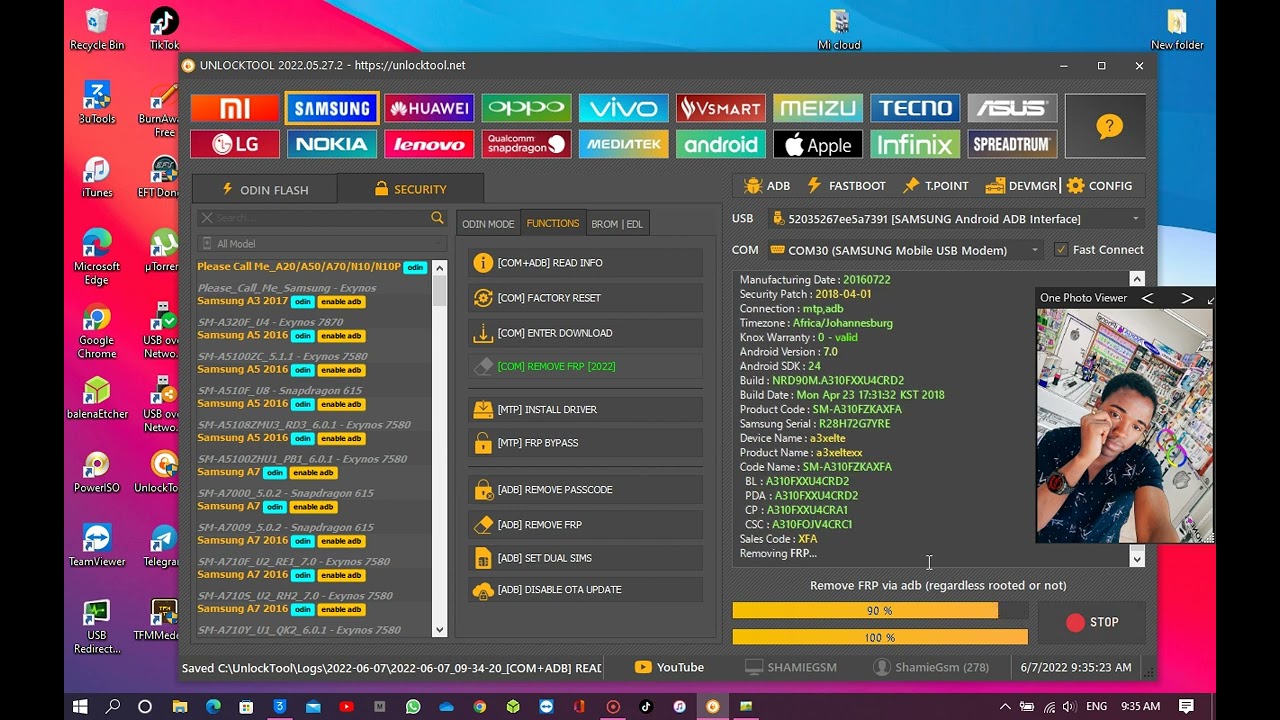
Task: Choose the Android brand tile
Action: click(720, 144)
